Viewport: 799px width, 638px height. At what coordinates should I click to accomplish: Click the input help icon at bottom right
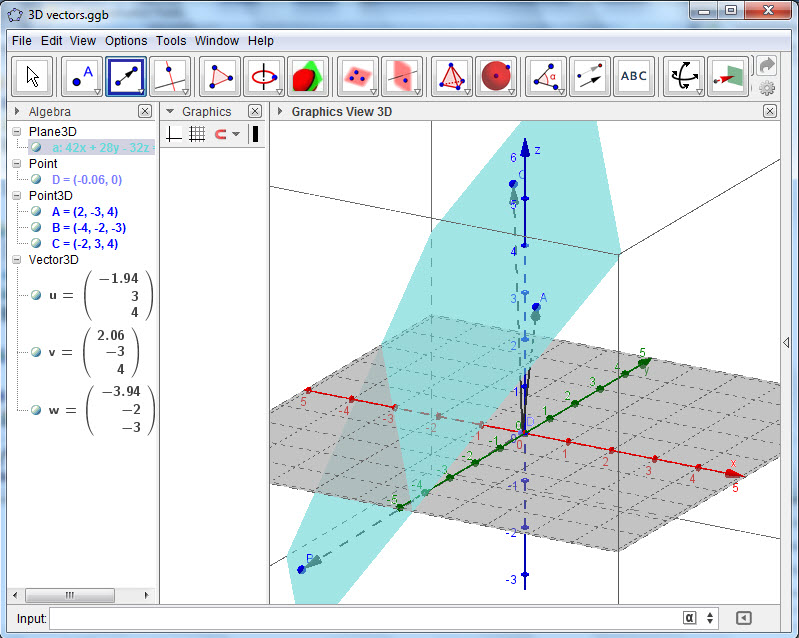click(744, 618)
